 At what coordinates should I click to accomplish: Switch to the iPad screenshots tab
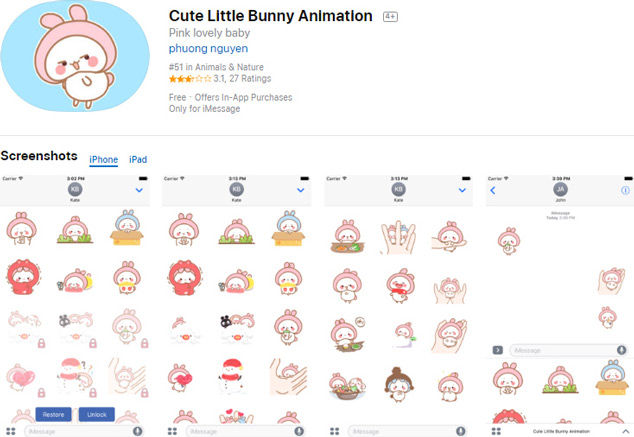point(138,160)
